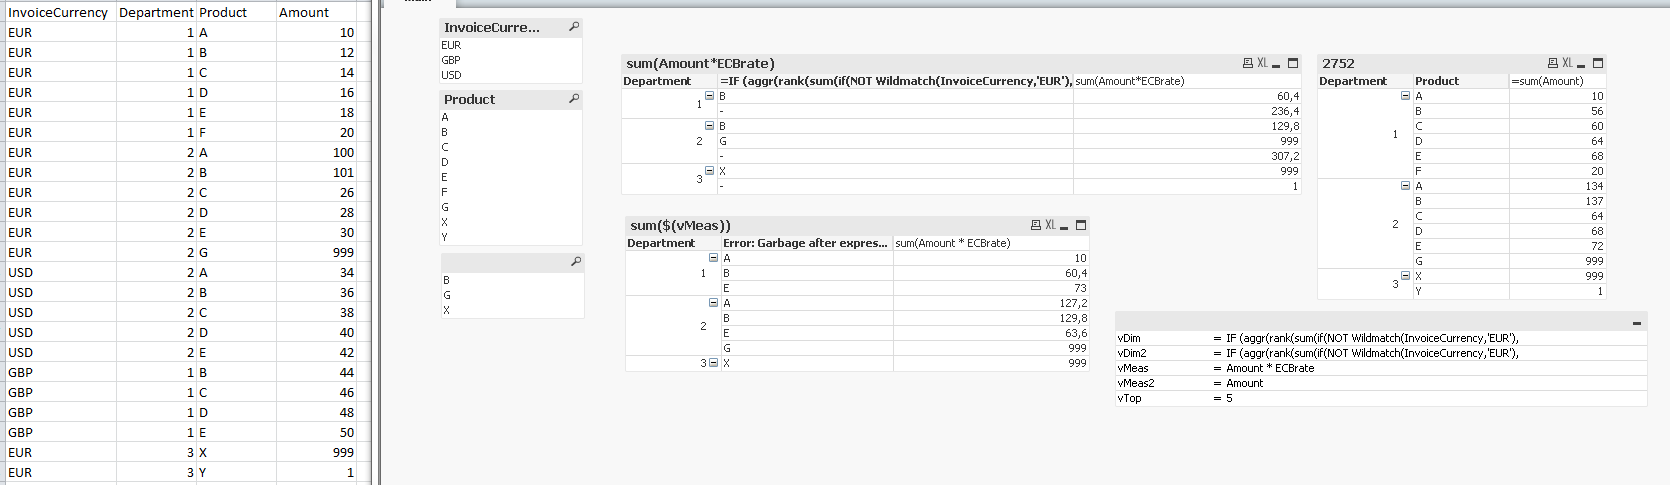Click Product header in the 2752 table
Image resolution: width=1670 pixels, height=485 pixels.
(1460, 81)
